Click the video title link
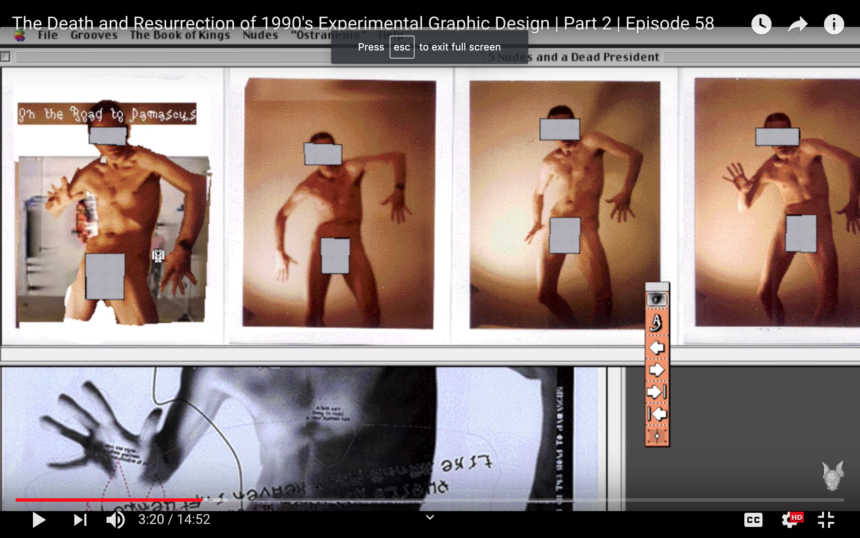This screenshot has width=860, height=538. click(x=363, y=23)
